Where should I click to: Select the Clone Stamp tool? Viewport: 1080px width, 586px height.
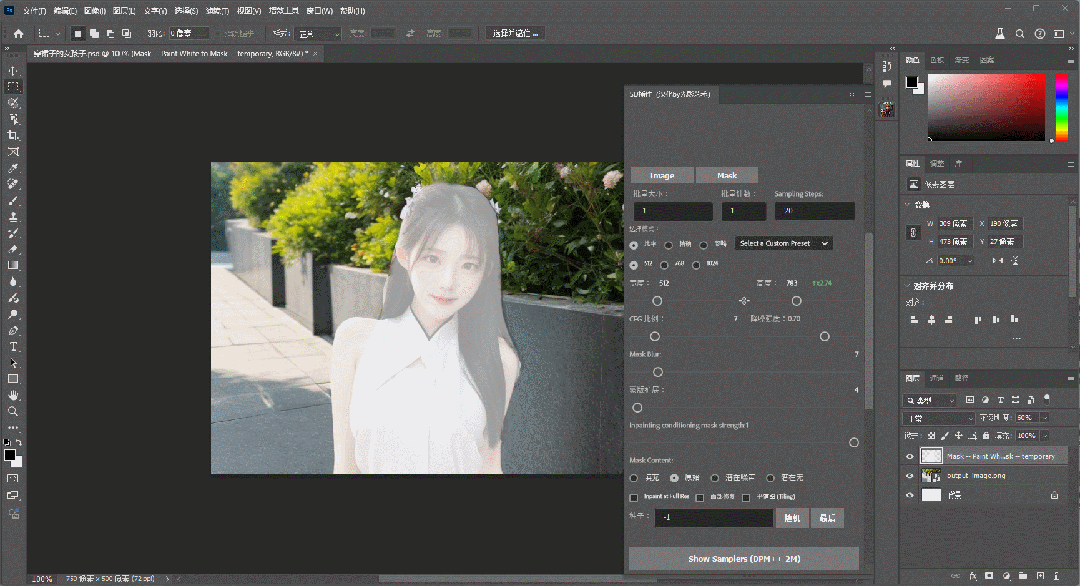tap(13, 218)
